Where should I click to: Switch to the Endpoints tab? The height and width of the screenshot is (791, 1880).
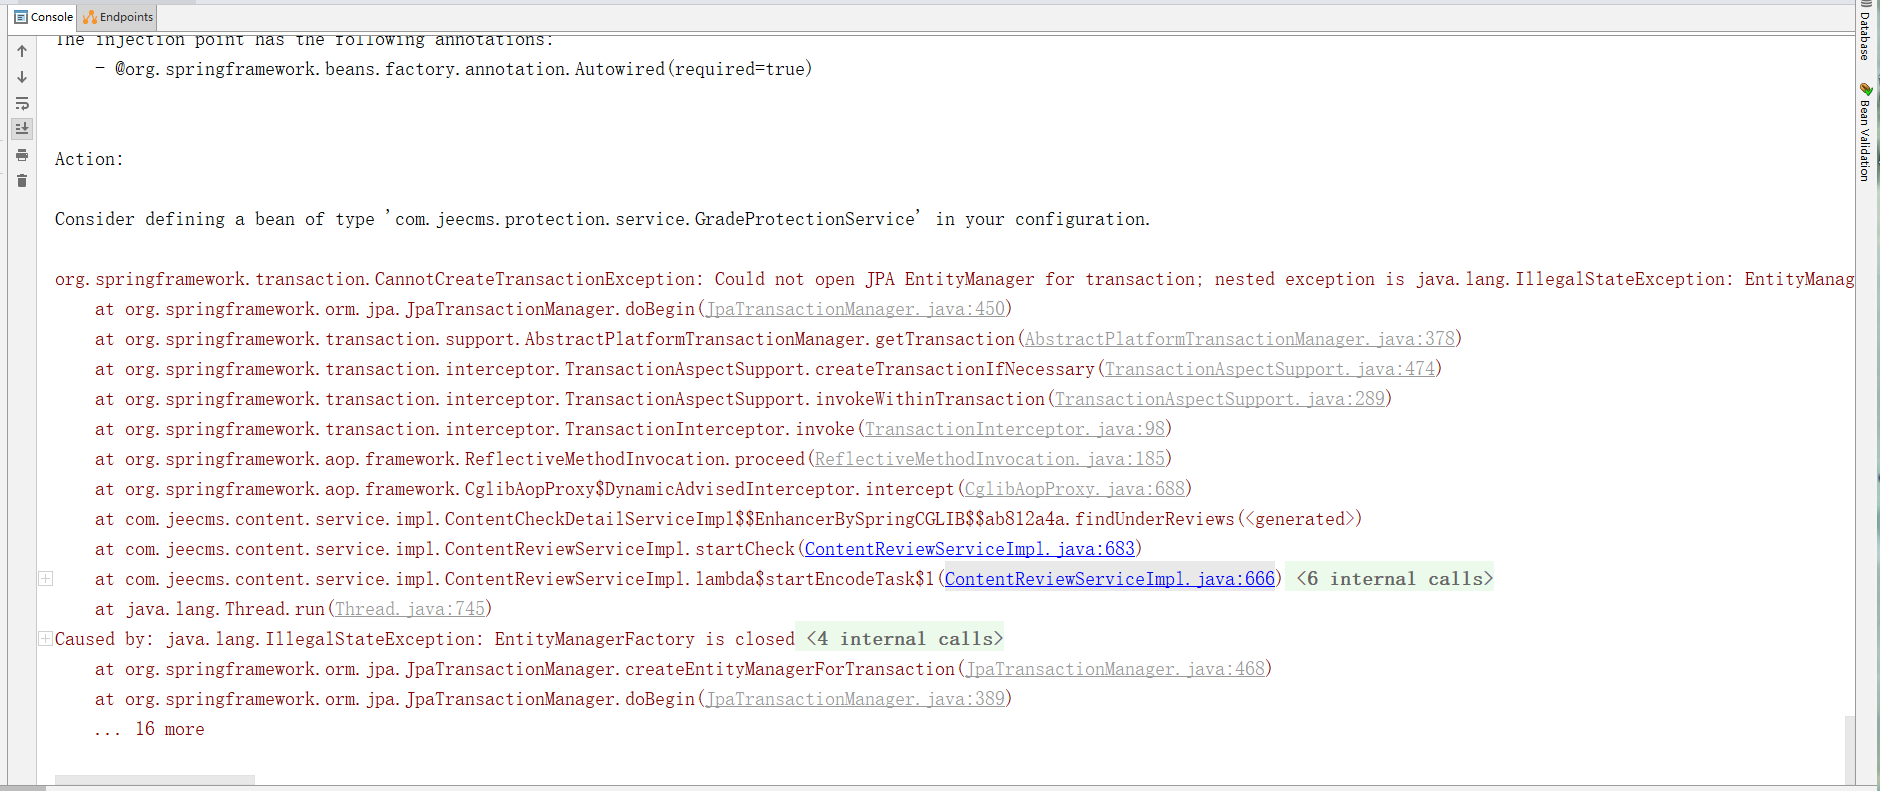pos(119,17)
